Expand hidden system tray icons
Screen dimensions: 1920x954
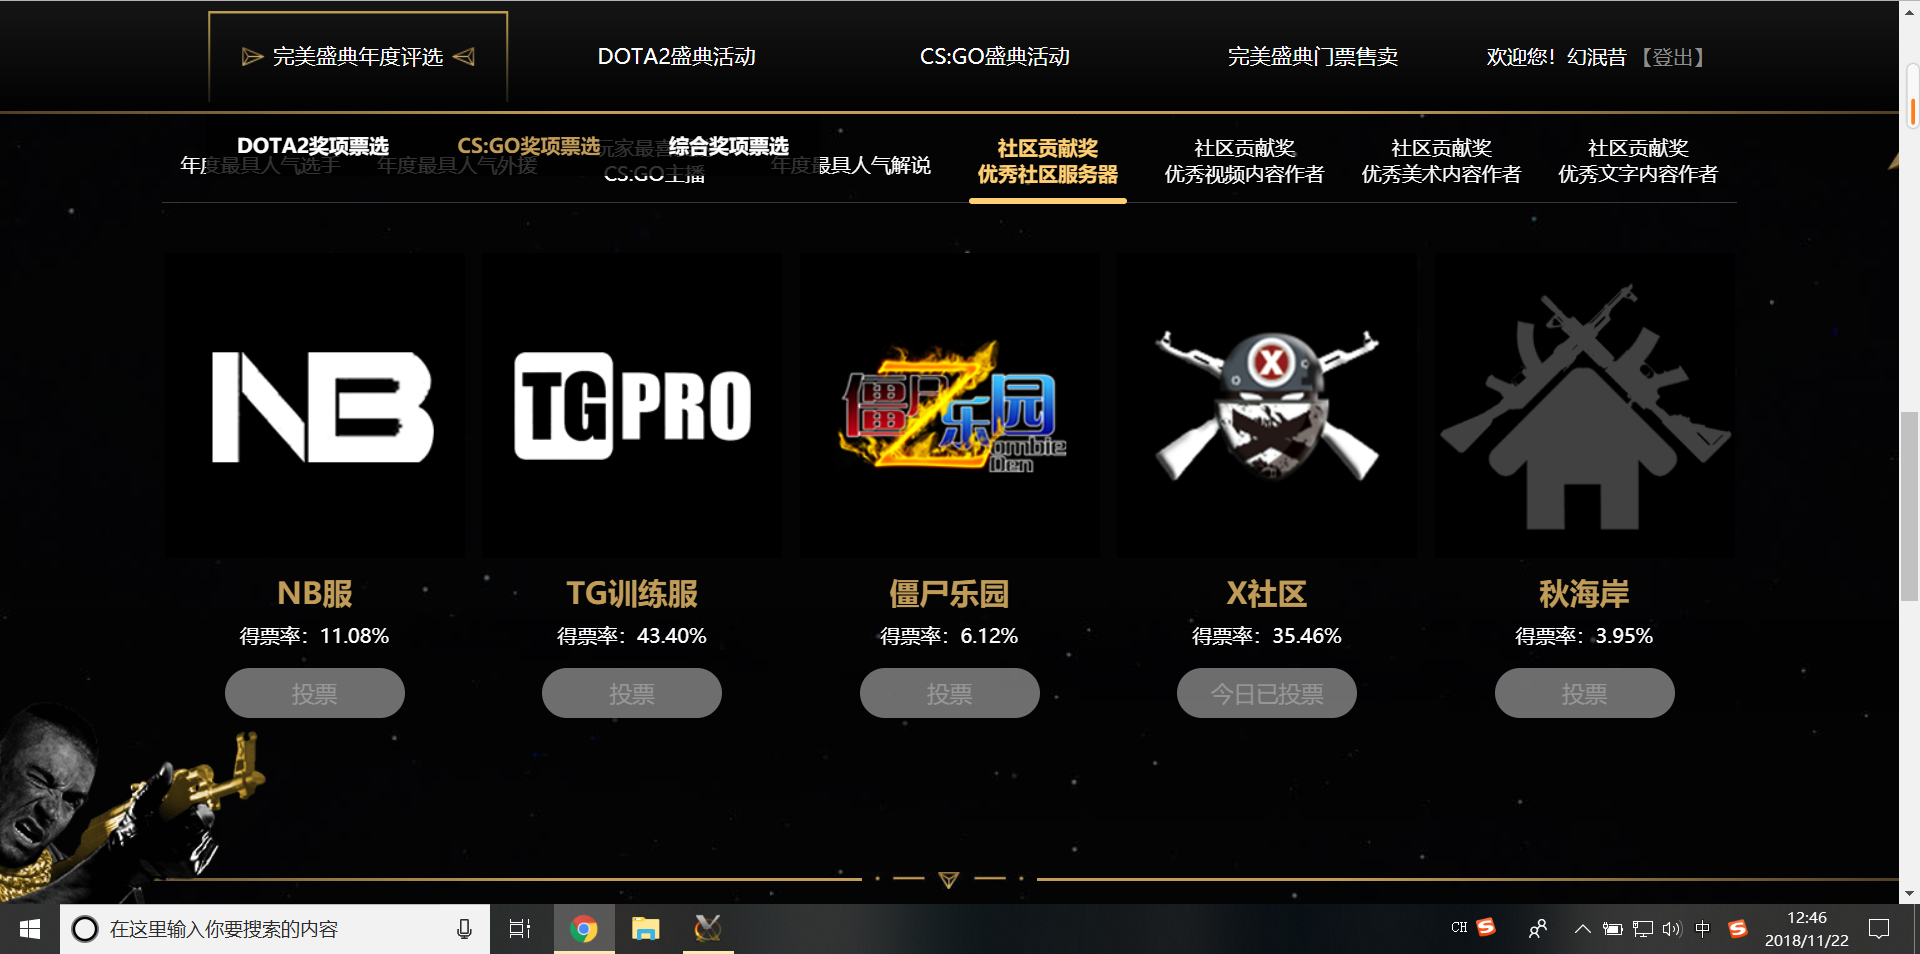pyautogui.click(x=1582, y=929)
